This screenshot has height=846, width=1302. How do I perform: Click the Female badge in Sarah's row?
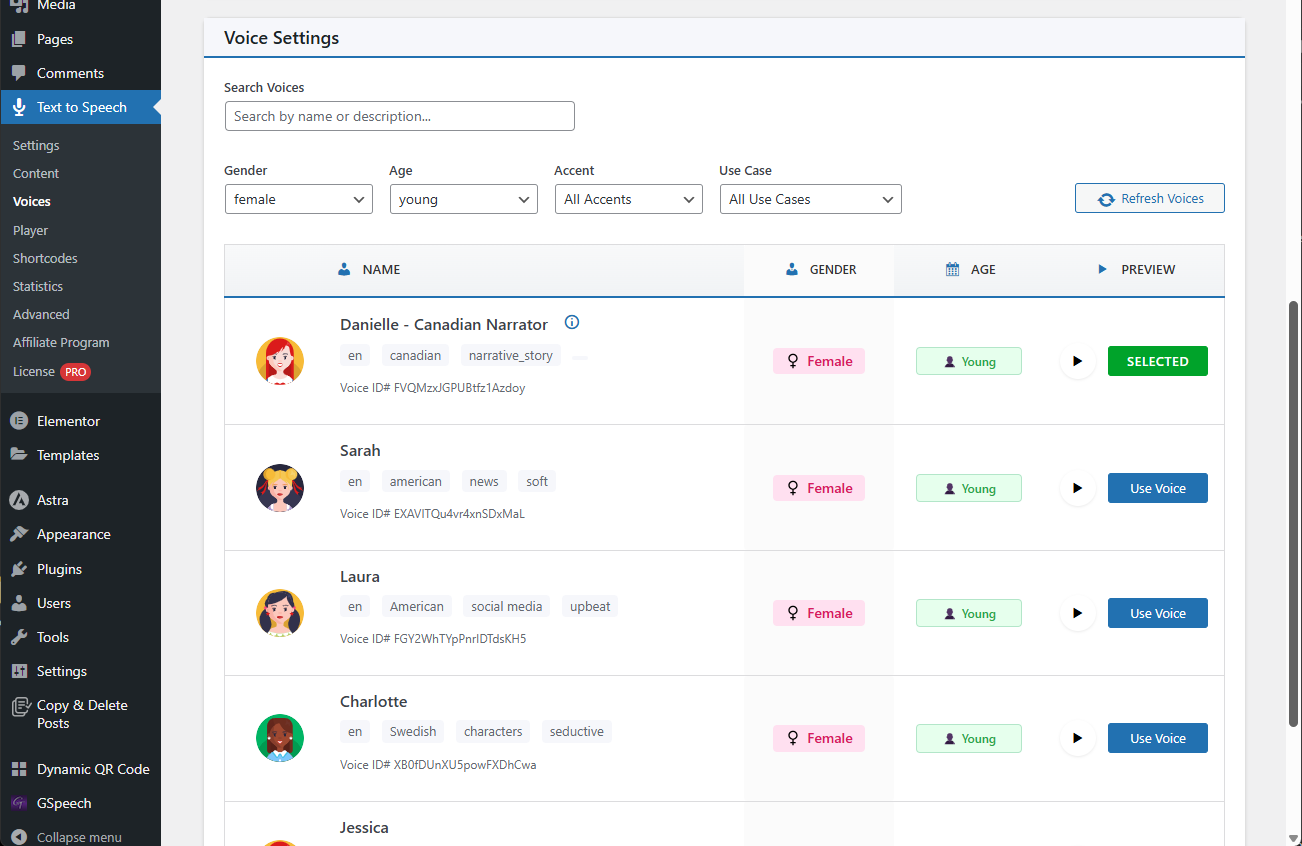[x=819, y=488]
